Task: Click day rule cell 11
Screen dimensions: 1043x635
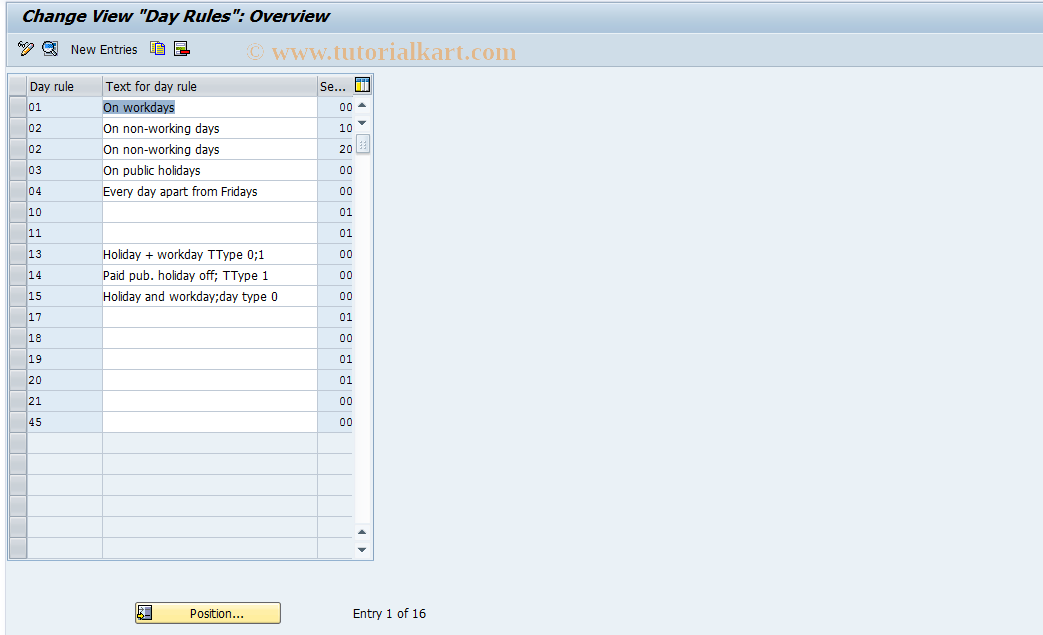Action: coord(65,233)
